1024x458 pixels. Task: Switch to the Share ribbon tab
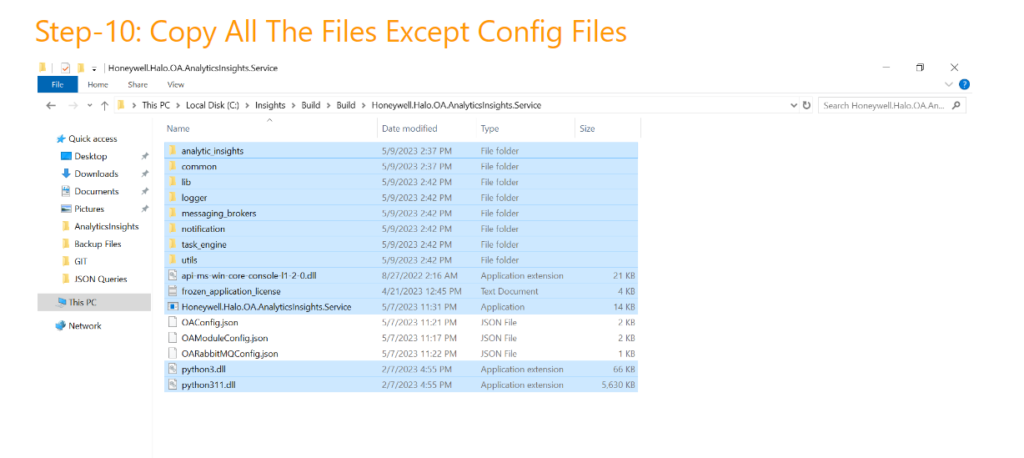click(x=136, y=85)
